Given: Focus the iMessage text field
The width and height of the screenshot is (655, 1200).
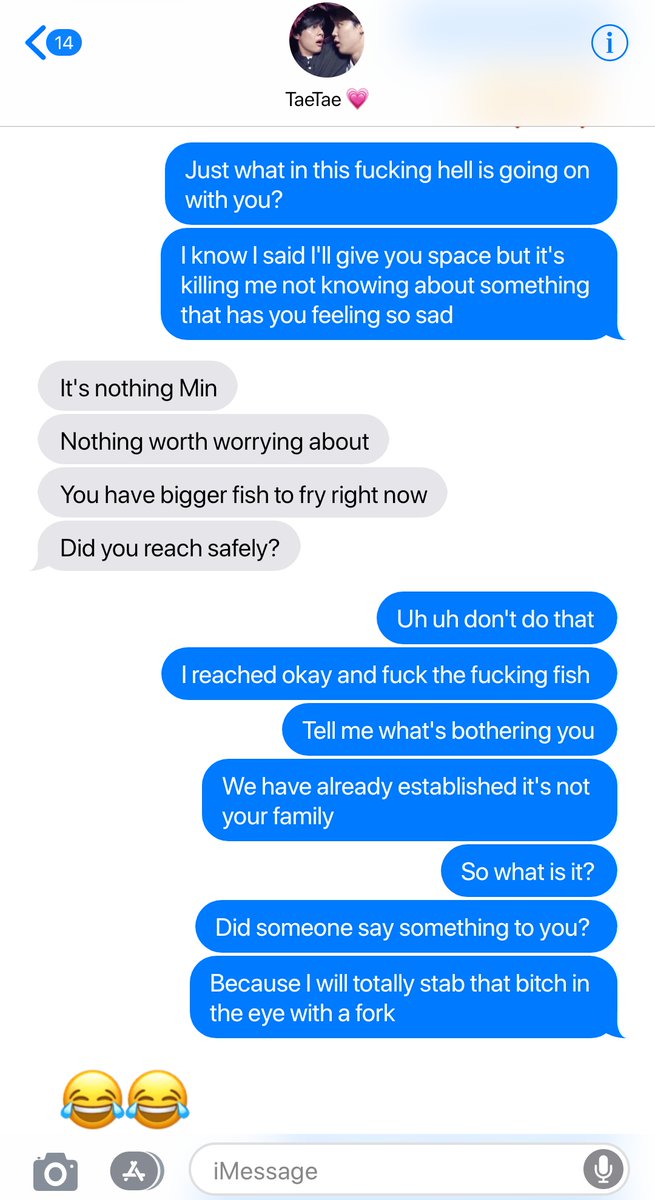Looking at the screenshot, I should 409,1170.
